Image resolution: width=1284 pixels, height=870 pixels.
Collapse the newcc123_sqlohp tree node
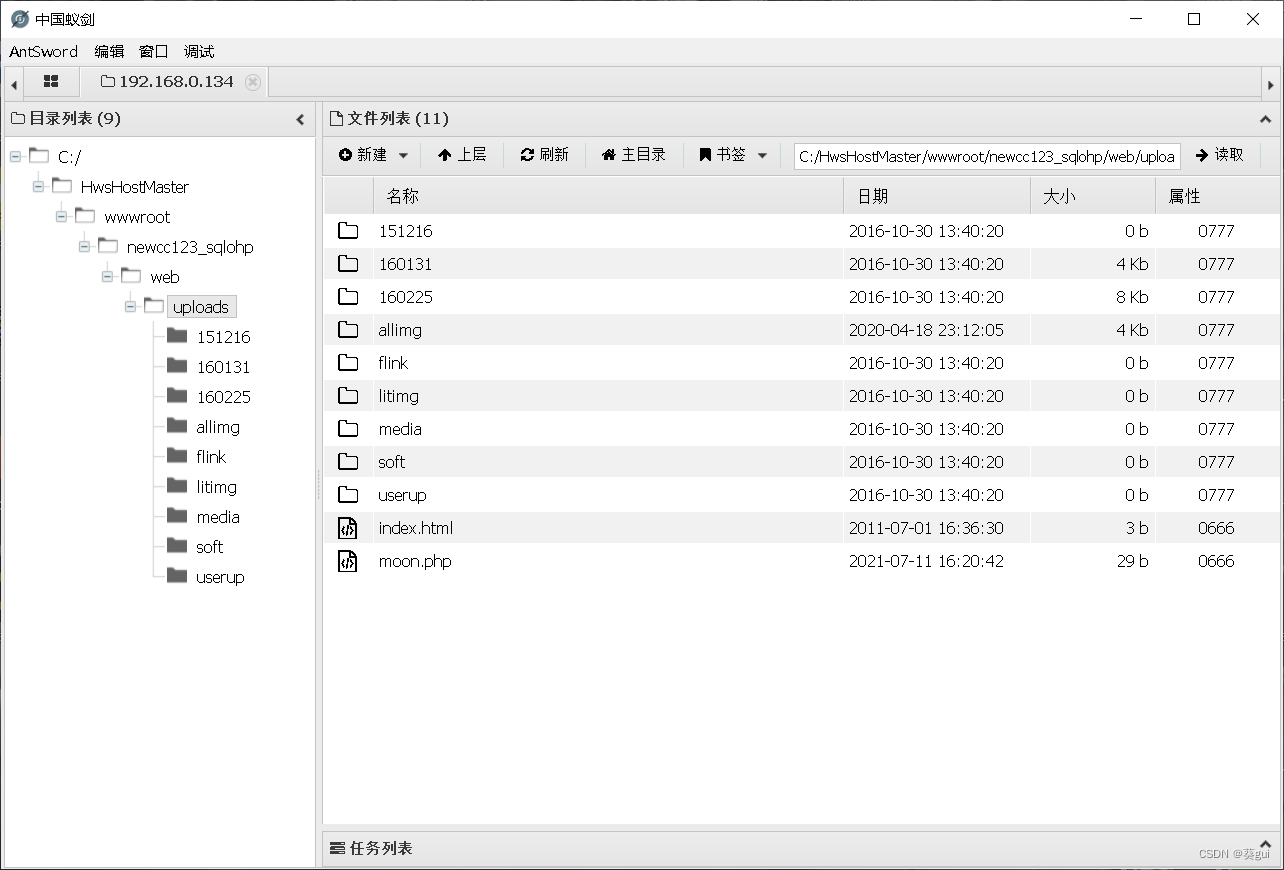(84, 247)
